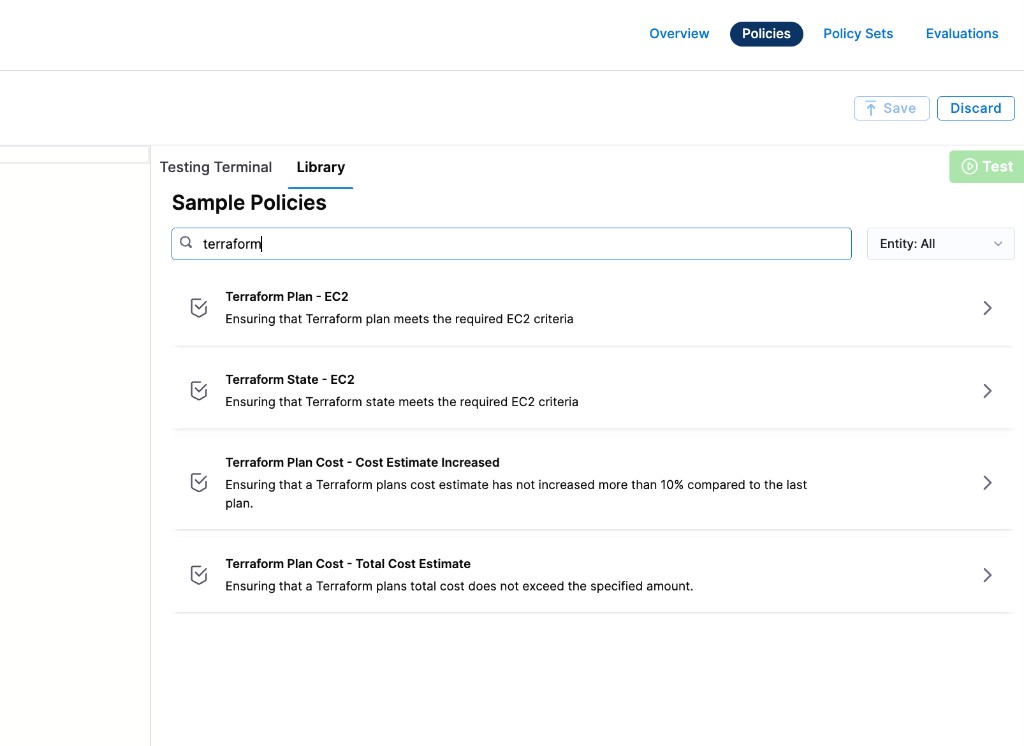Click the magnifying glass in the search field
The width and height of the screenshot is (1024, 746).
click(186, 242)
